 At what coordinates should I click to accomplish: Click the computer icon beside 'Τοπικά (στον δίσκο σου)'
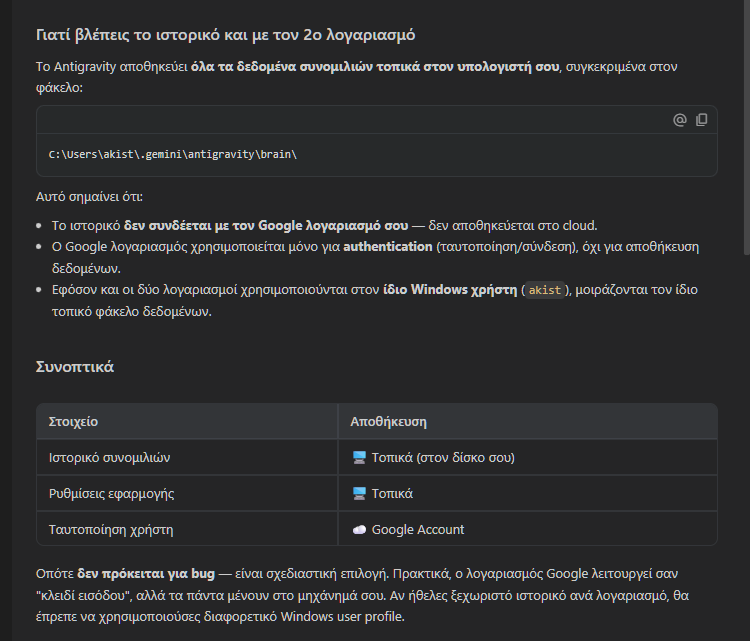tap(359, 458)
